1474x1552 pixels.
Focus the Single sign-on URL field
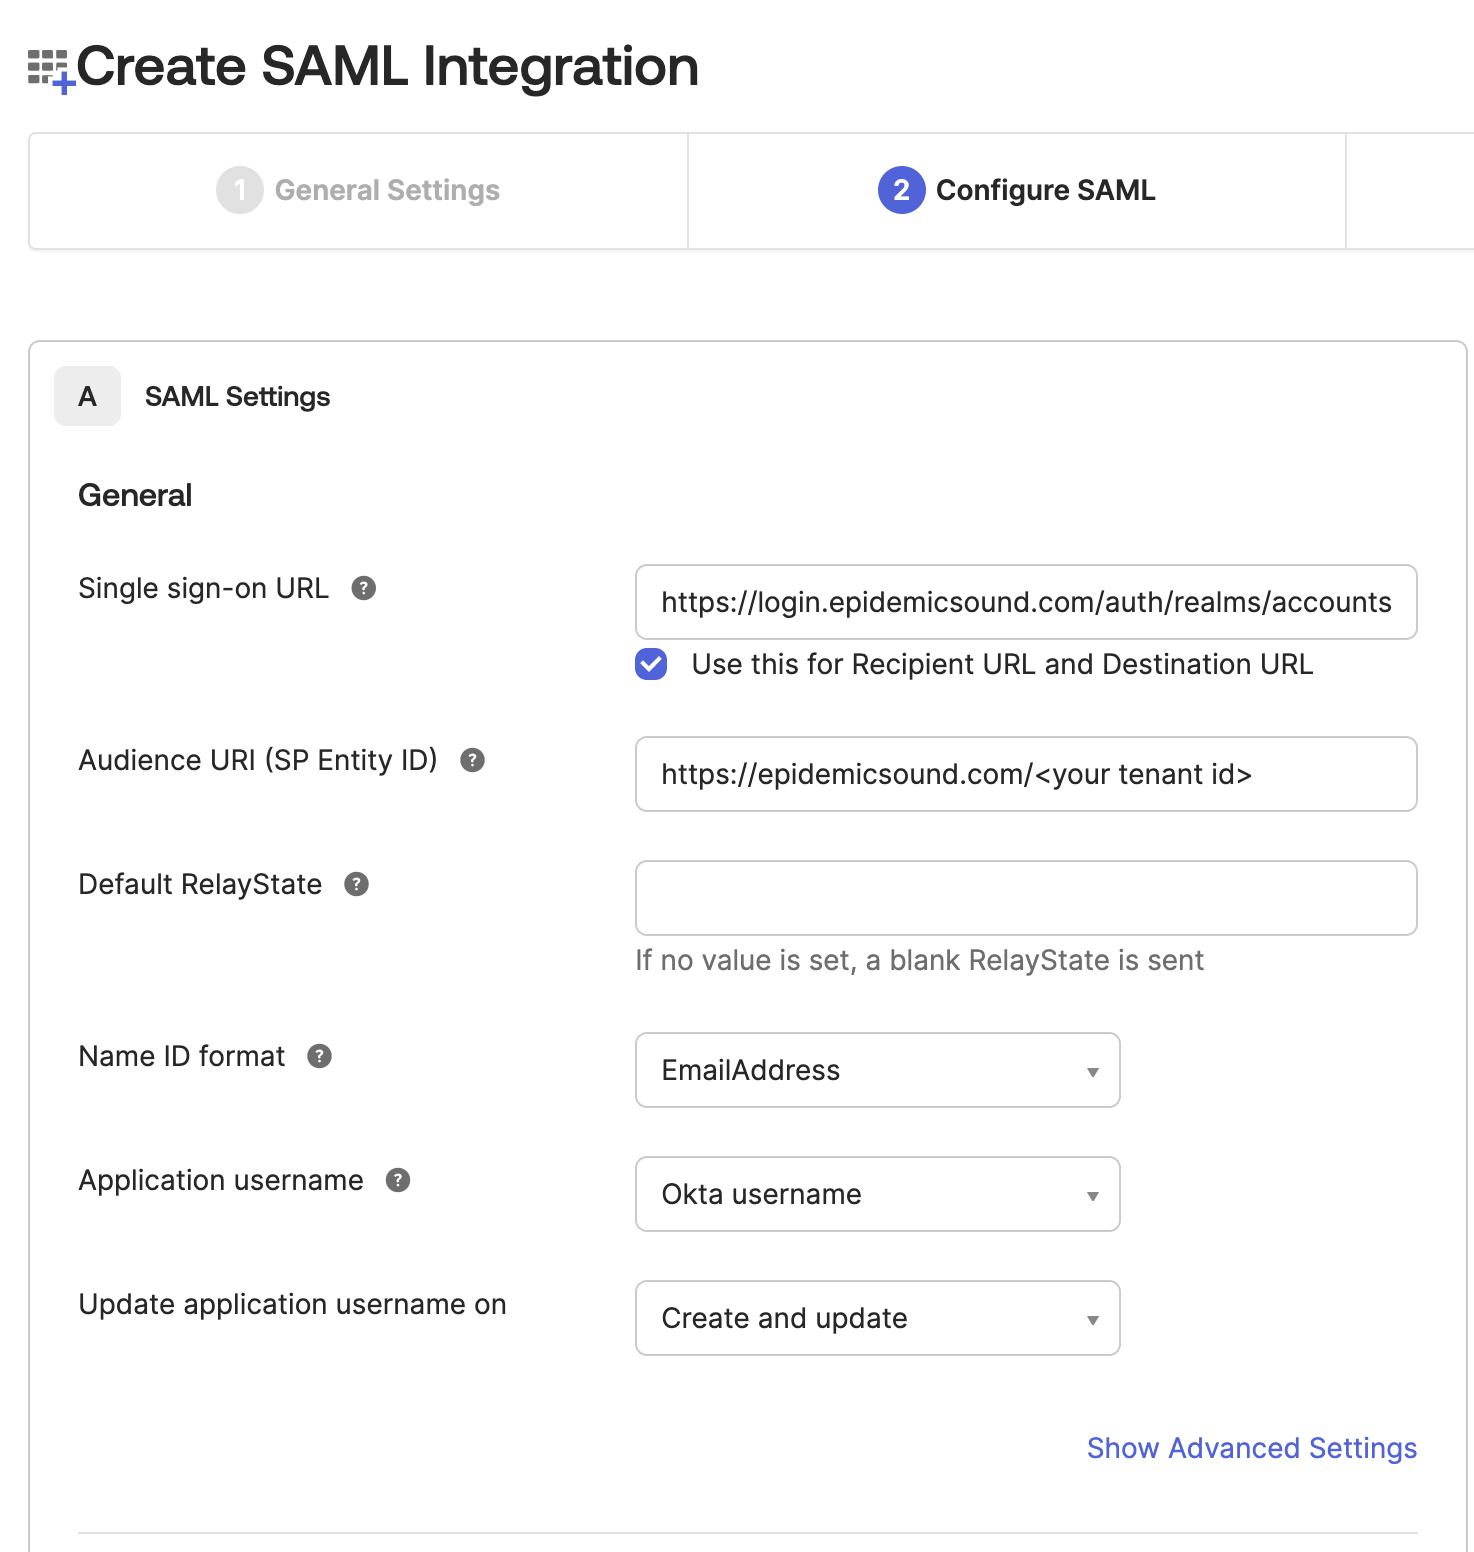pyautogui.click(x=1026, y=602)
